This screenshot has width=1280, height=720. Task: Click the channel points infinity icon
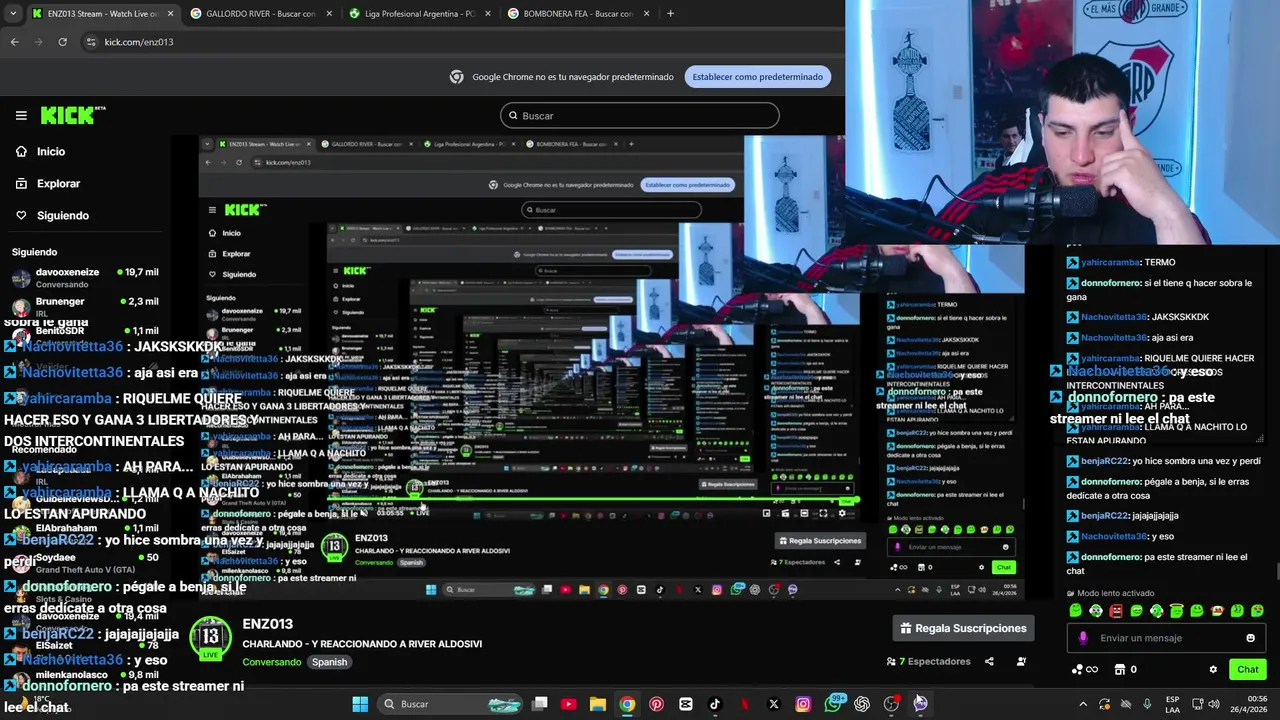(x=1085, y=669)
